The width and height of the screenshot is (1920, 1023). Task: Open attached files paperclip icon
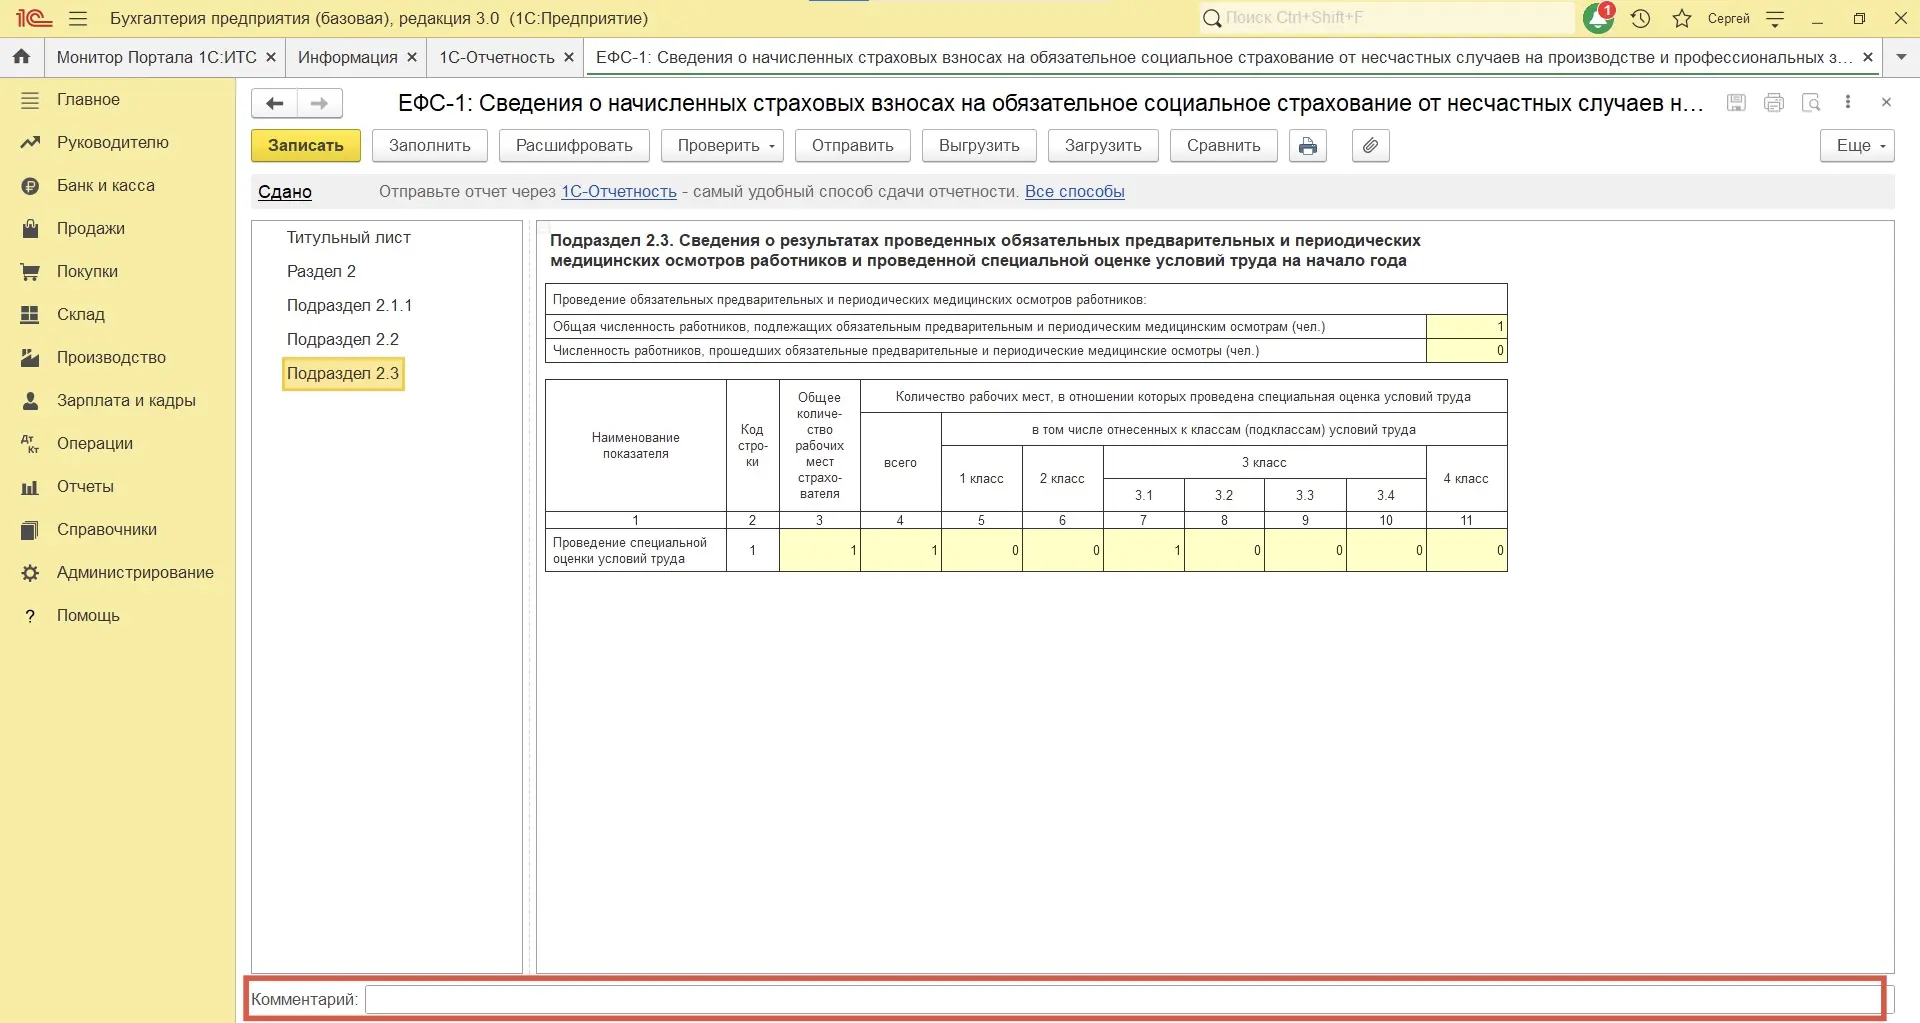1371,146
